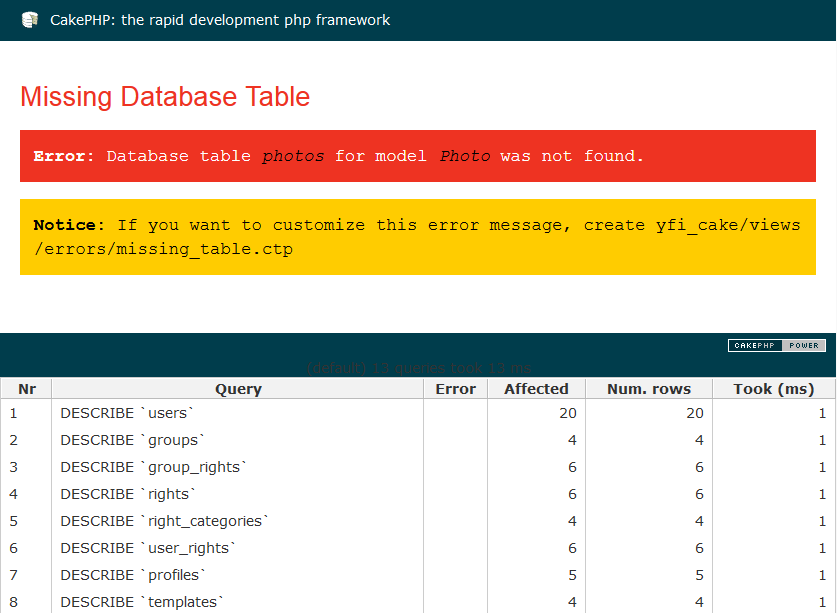Click the yellow notice about missing_table.ctp

pyautogui.click(x=418, y=237)
